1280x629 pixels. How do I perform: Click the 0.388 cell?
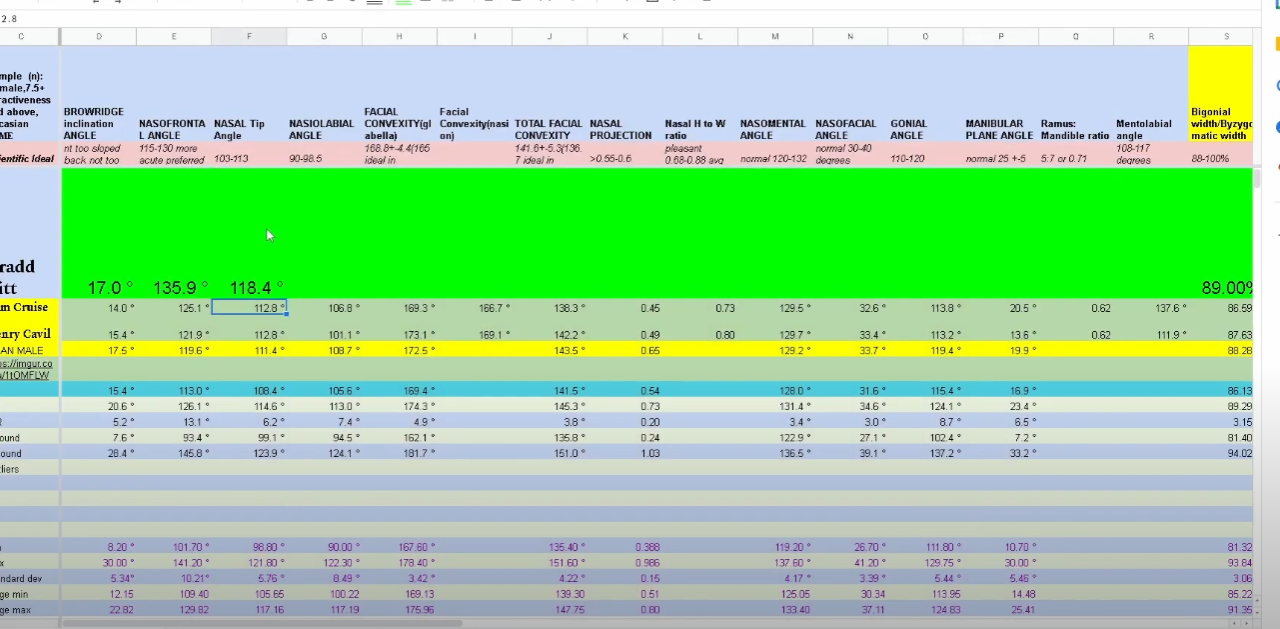coord(625,547)
